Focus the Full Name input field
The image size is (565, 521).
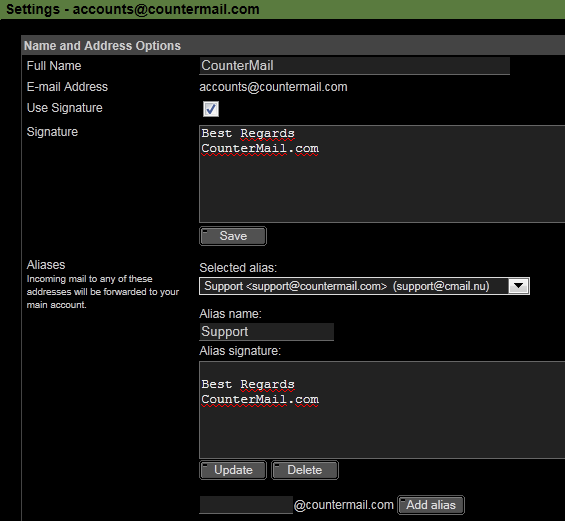tap(355, 66)
